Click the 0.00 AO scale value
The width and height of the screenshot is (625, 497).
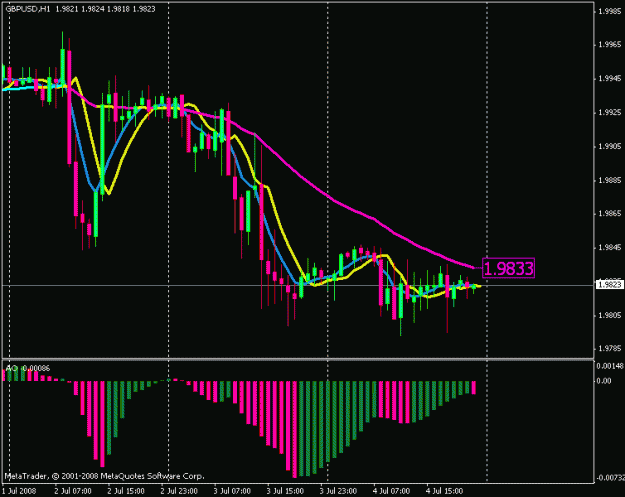pos(604,381)
